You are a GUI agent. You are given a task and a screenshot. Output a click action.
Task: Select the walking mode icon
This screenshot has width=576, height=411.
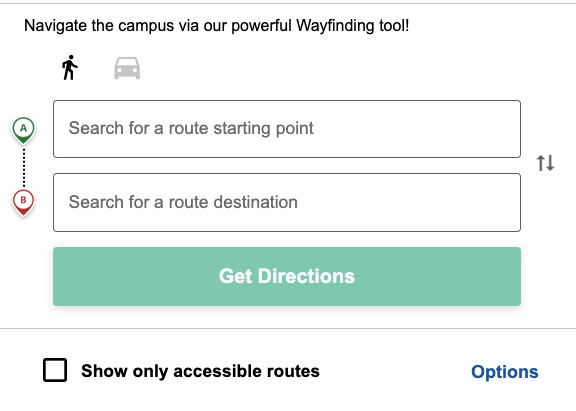(x=70, y=68)
